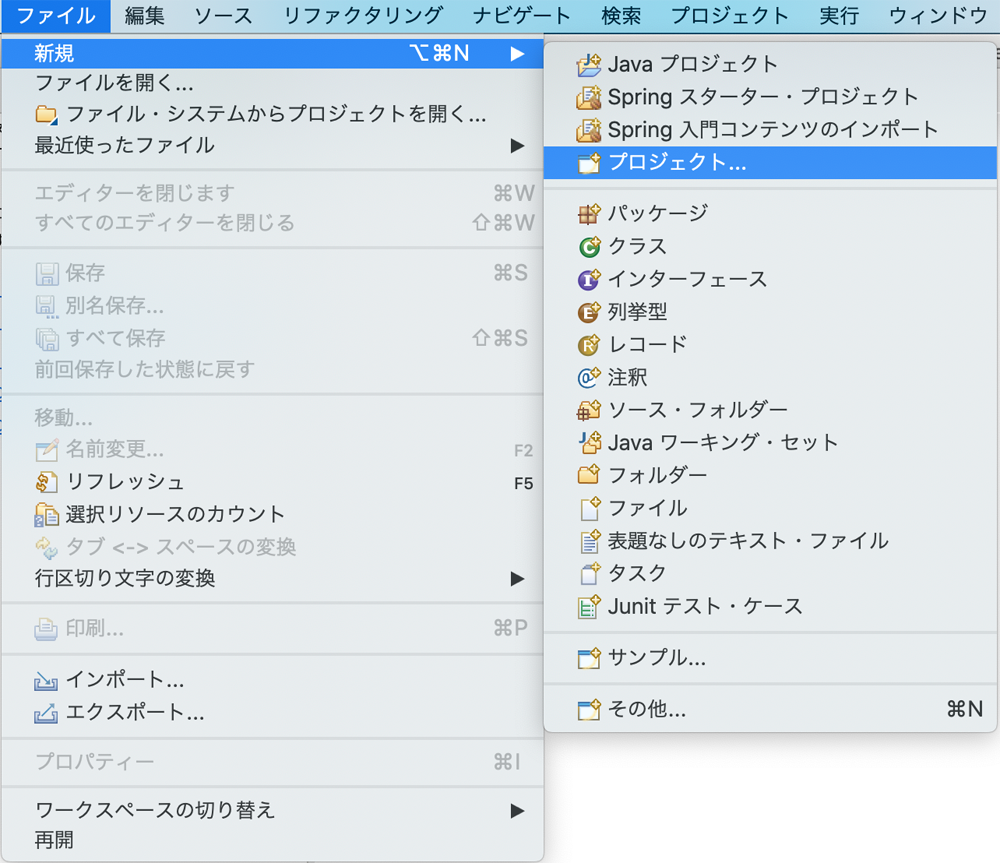Choose 行区切り文字の変換 menu entry
This screenshot has height=863, width=1000.
pyautogui.click(x=272, y=579)
